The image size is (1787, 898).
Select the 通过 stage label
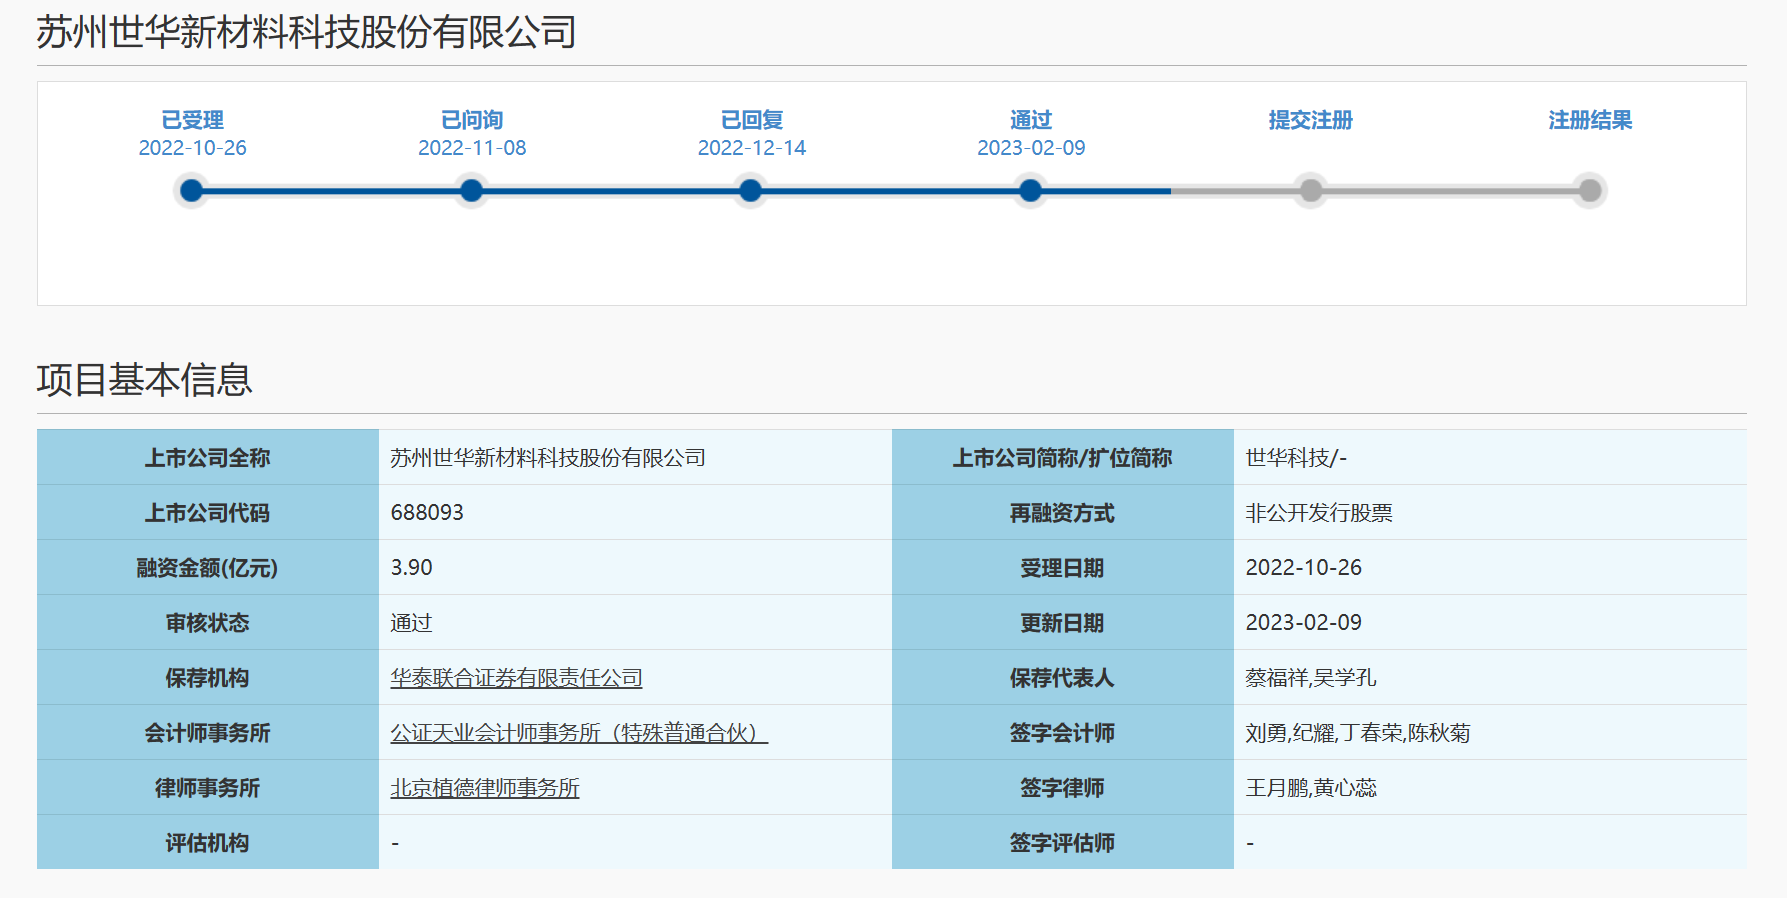click(x=1031, y=120)
